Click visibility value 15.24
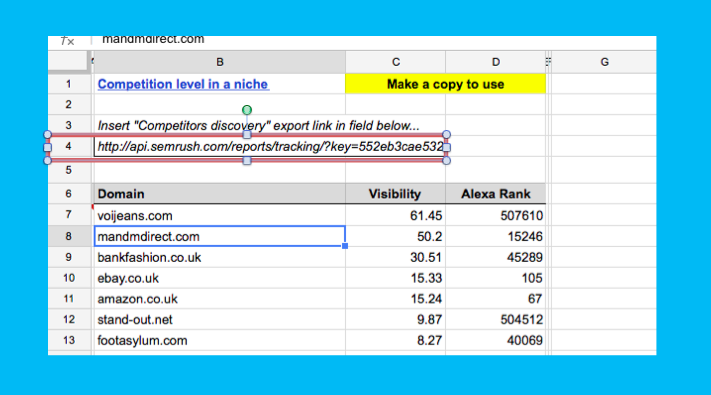This screenshot has width=711, height=395. click(426, 299)
